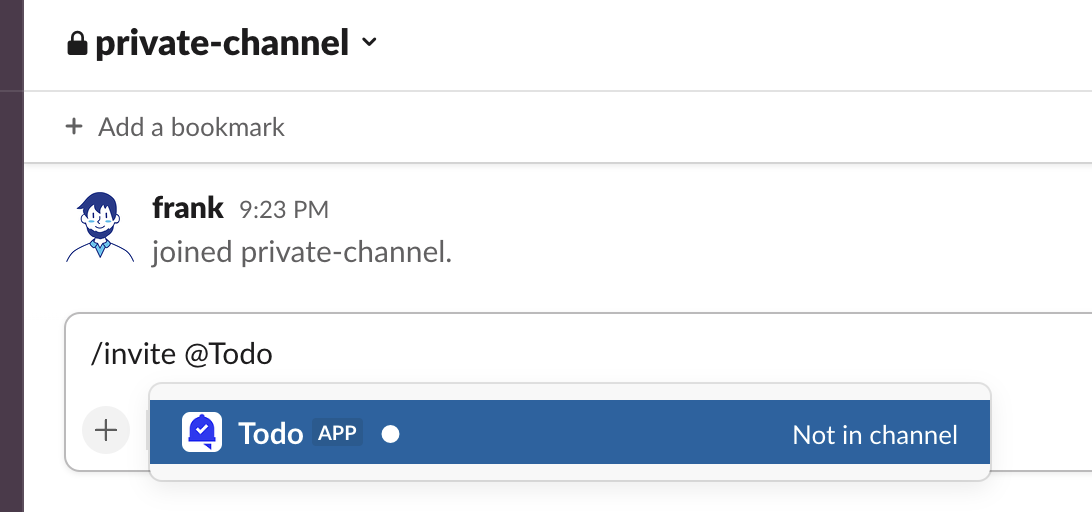Click the Todo app bell icon in suggestions
This screenshot has width=1092, height=512.
tap(202, 433)
